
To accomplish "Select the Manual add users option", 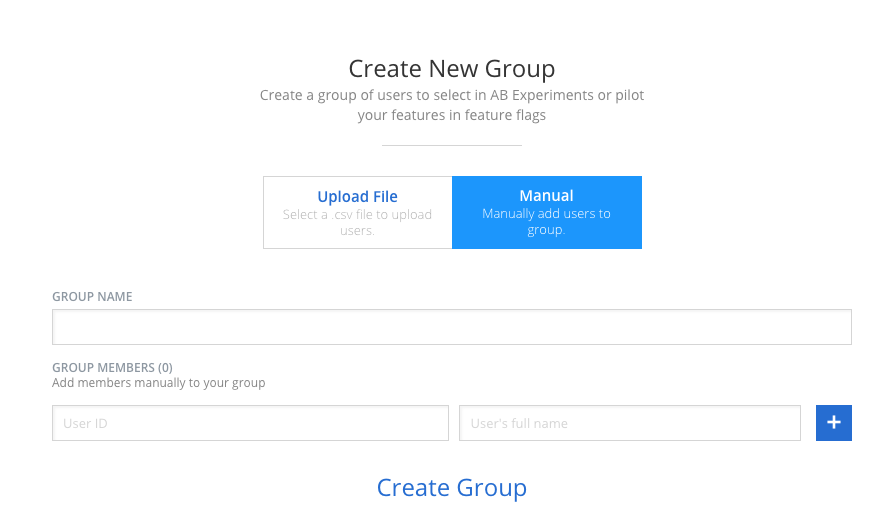I will coord(547,212).
